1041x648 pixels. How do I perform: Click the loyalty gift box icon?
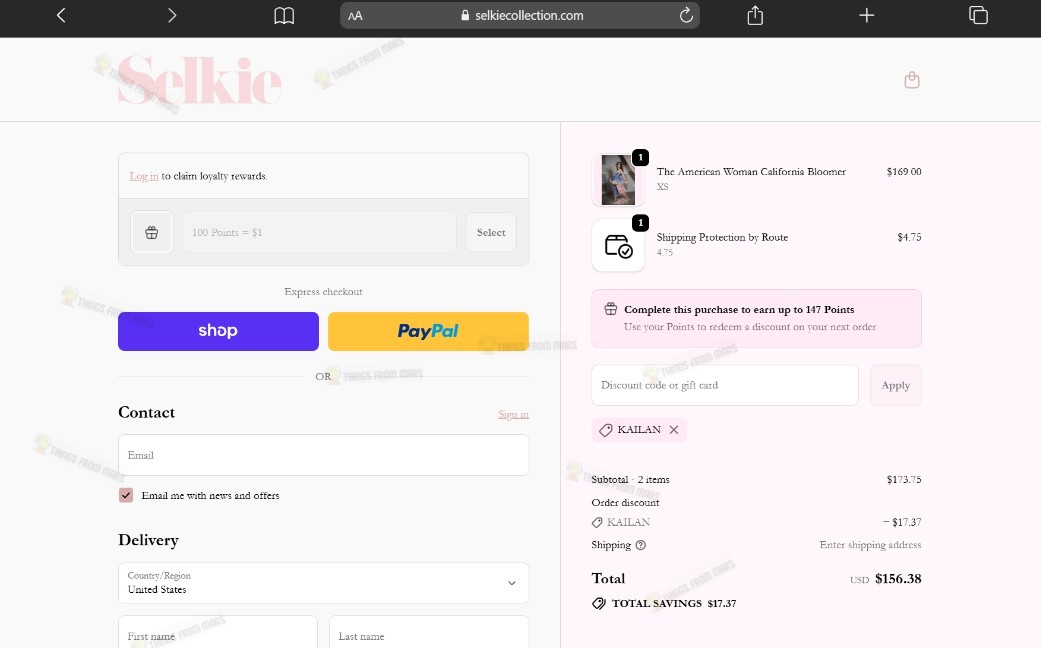point(152,232)
